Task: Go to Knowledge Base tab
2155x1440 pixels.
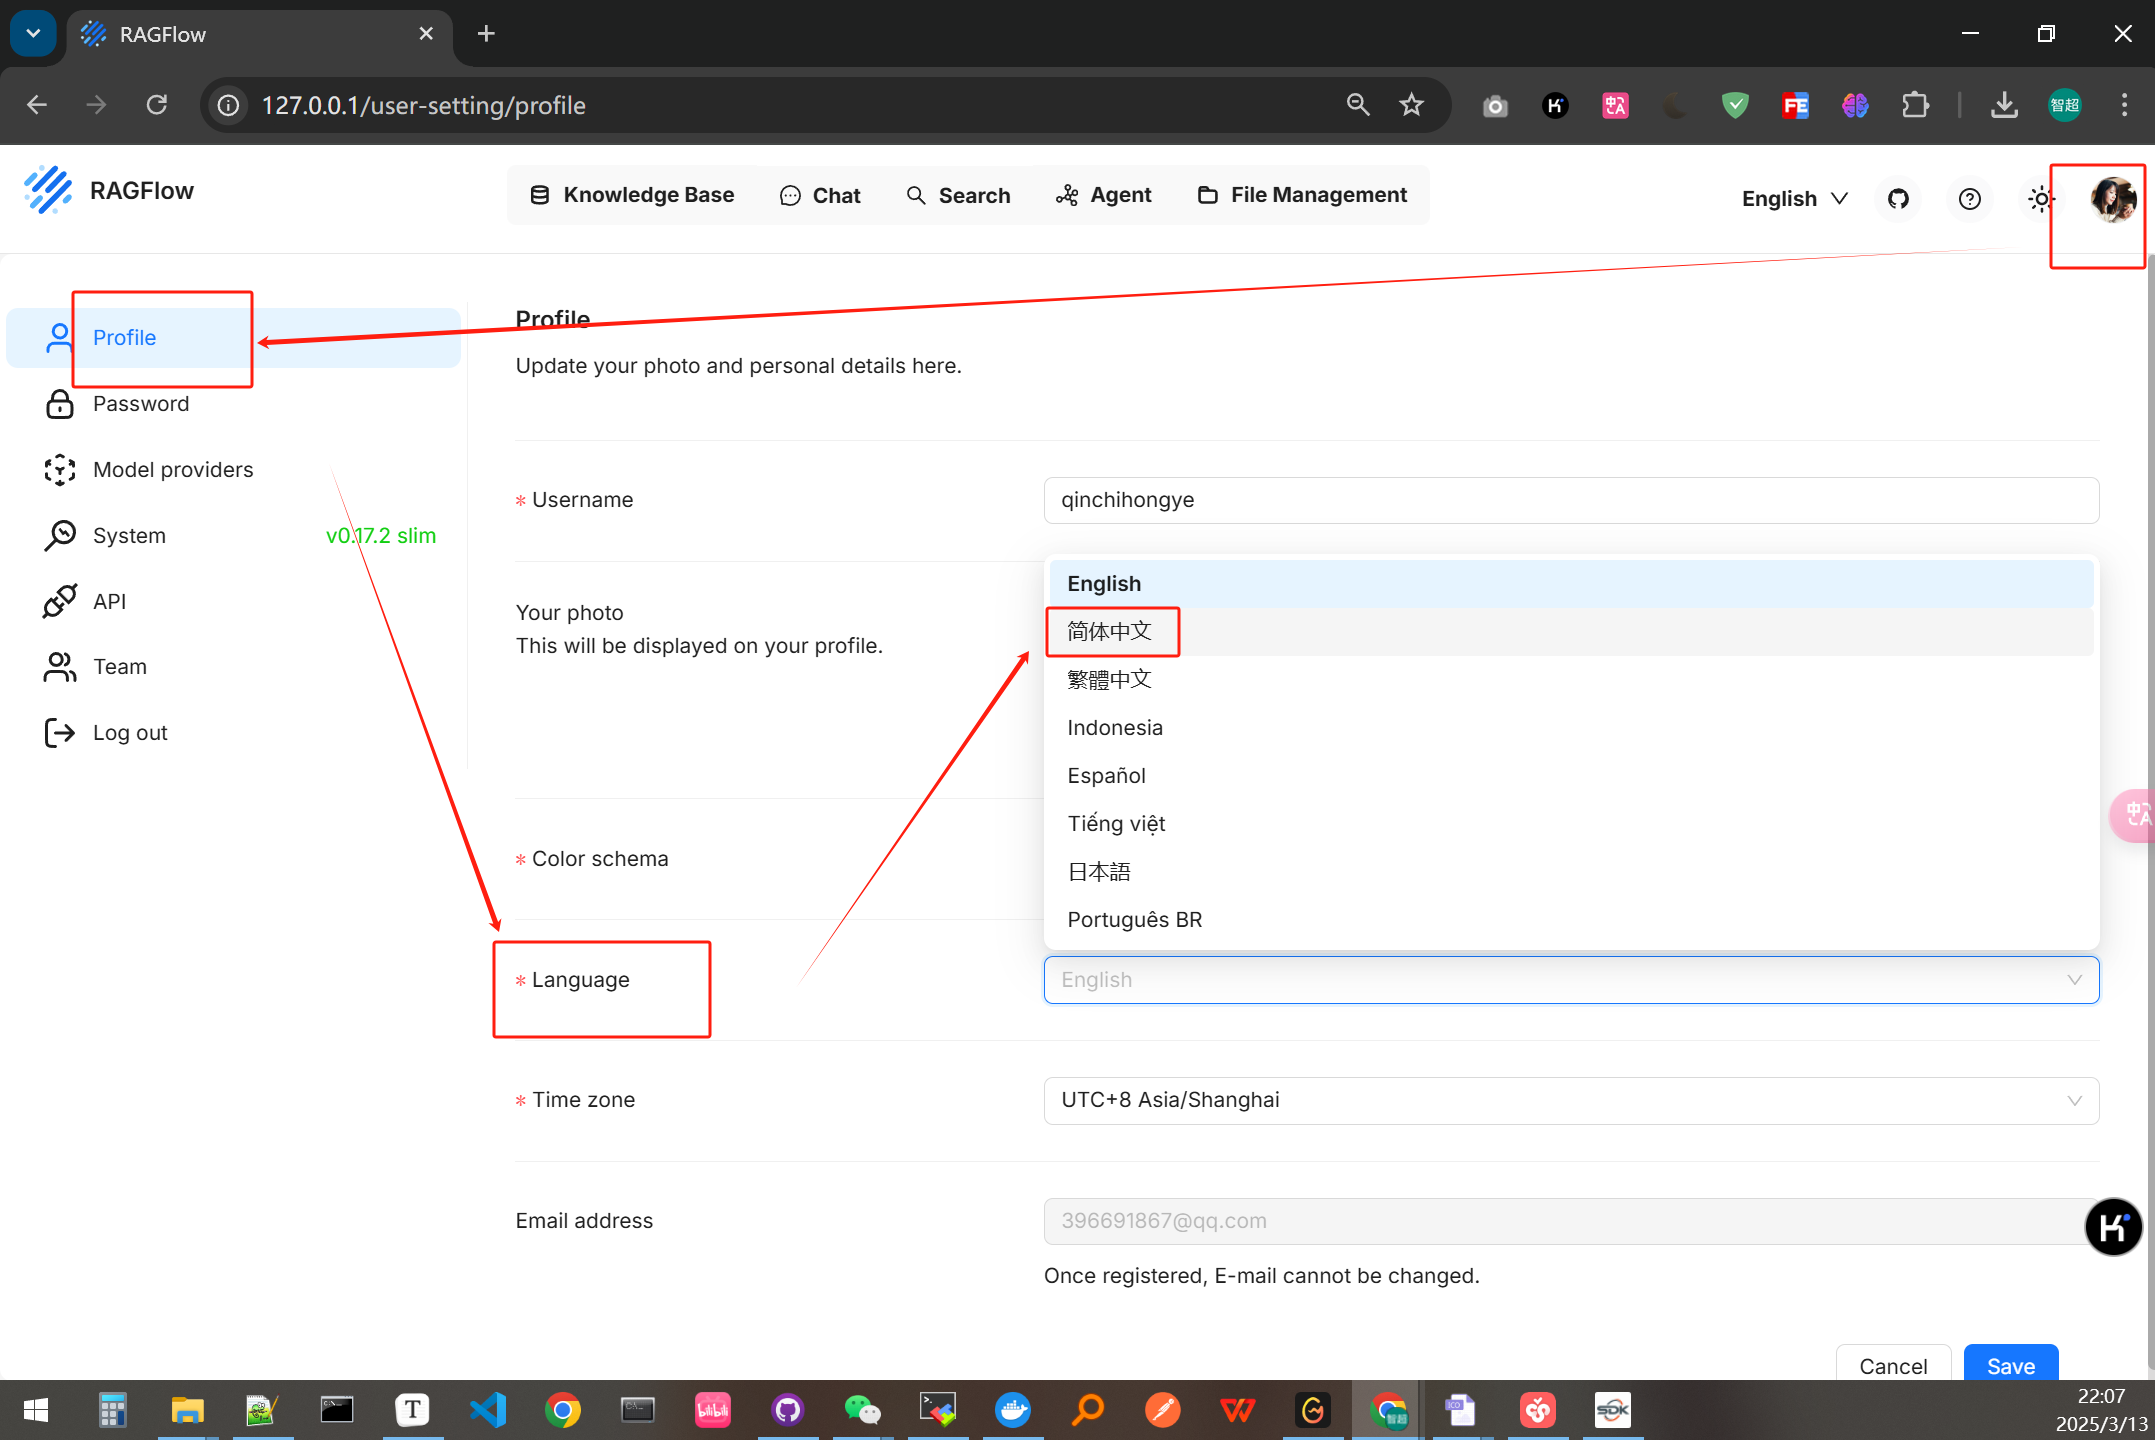Action: click(632, 195)
